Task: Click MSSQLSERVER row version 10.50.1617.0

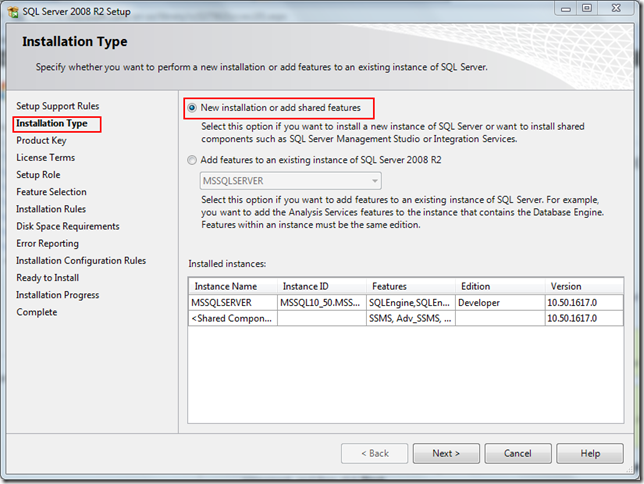Action: (x=584, y=302)
